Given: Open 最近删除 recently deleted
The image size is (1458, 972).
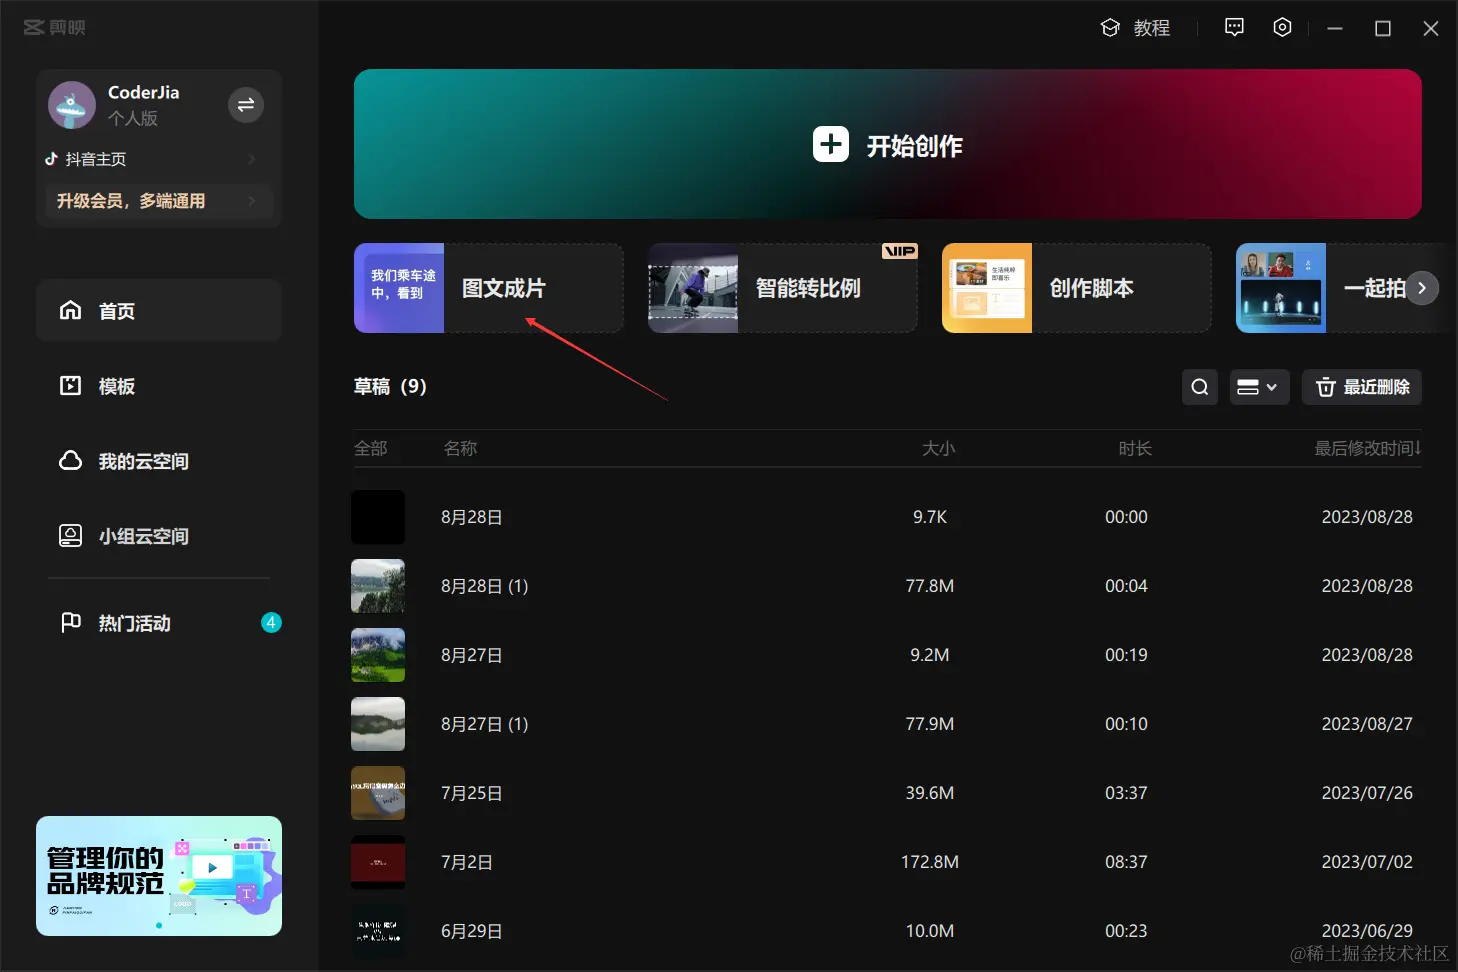Looking at the screenshot, I should pos(1362,387).
